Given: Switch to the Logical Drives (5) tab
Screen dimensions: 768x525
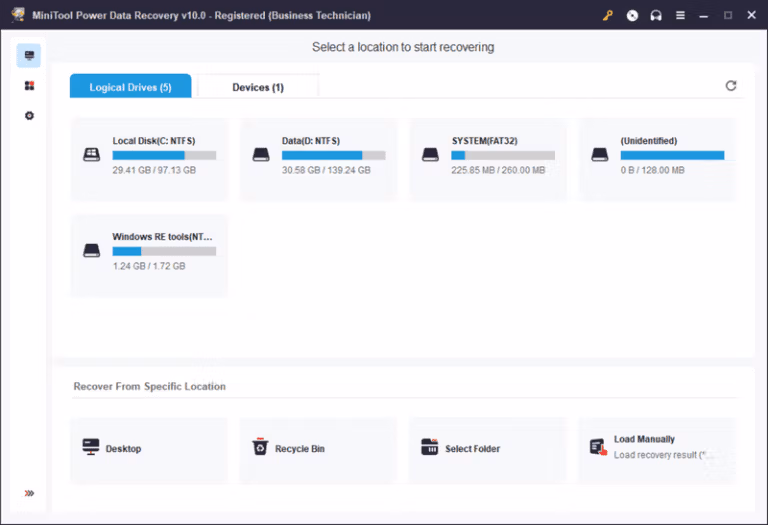Looking at the screenshot, I should pos(130,86).
